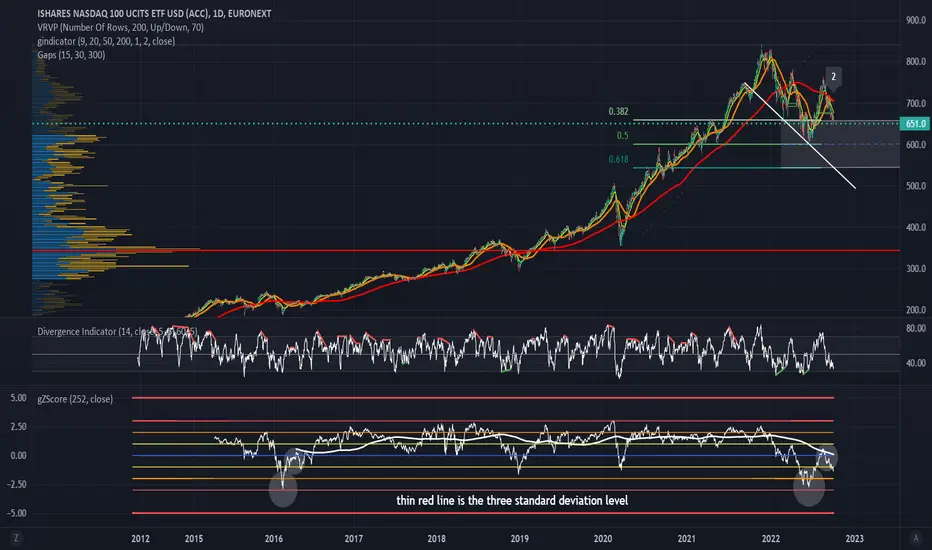Click the VRVP indicator legend
This screenshot has width=932, height=550.
120,27
